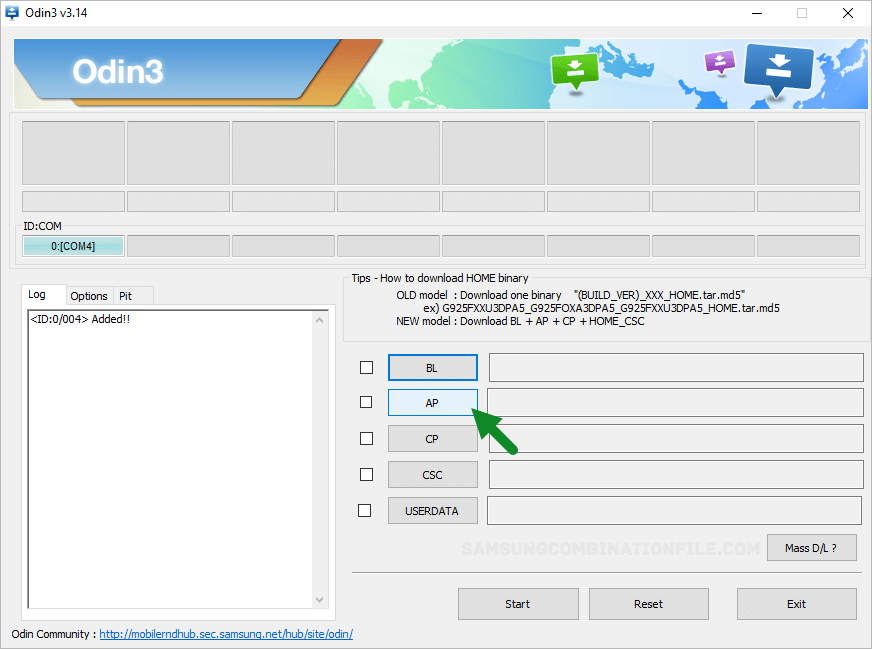Click the log scrollbar down arrow
The width and height of the screenshot is (872, 649).
319,600
